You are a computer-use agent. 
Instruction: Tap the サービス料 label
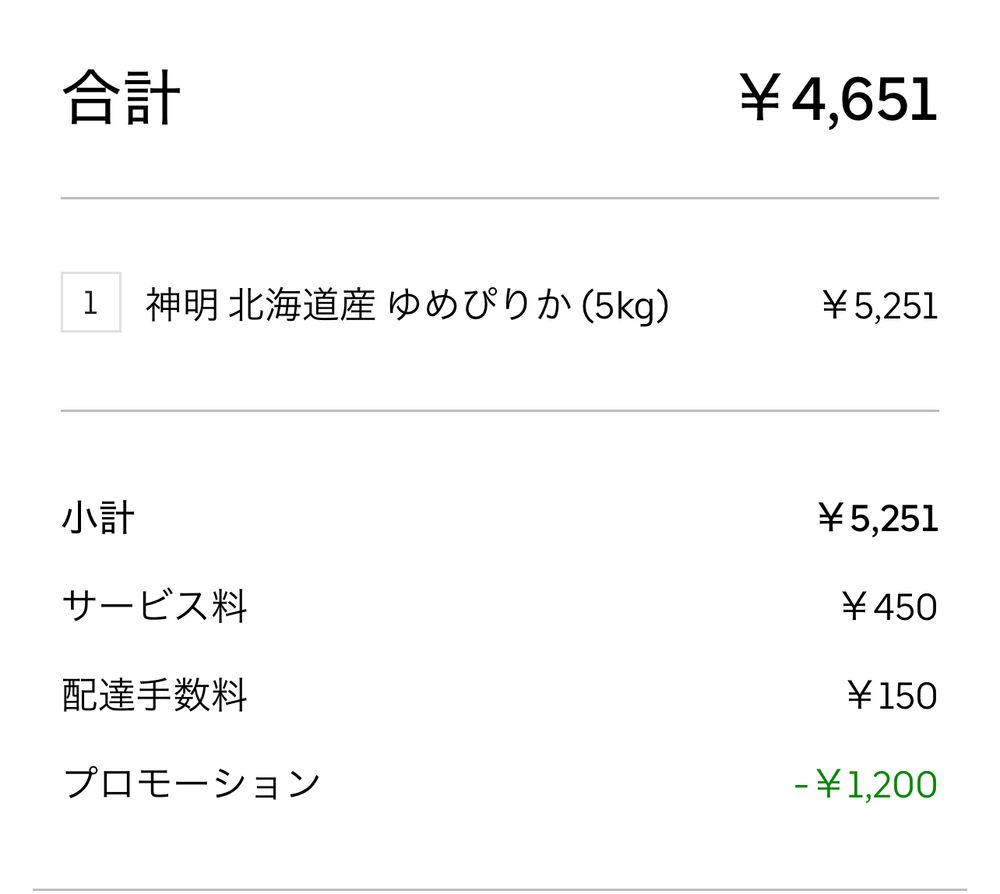[x=154, y=606]
